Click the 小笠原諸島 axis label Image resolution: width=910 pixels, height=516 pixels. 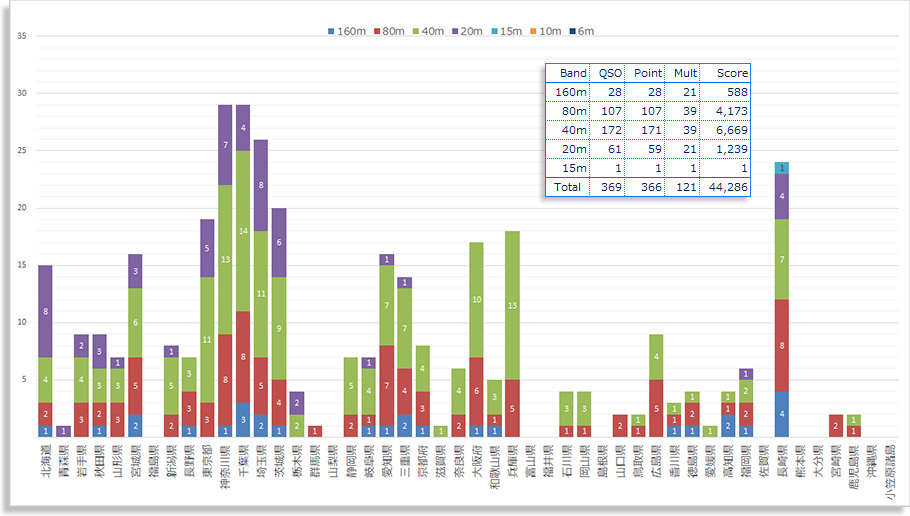point(889,473)
